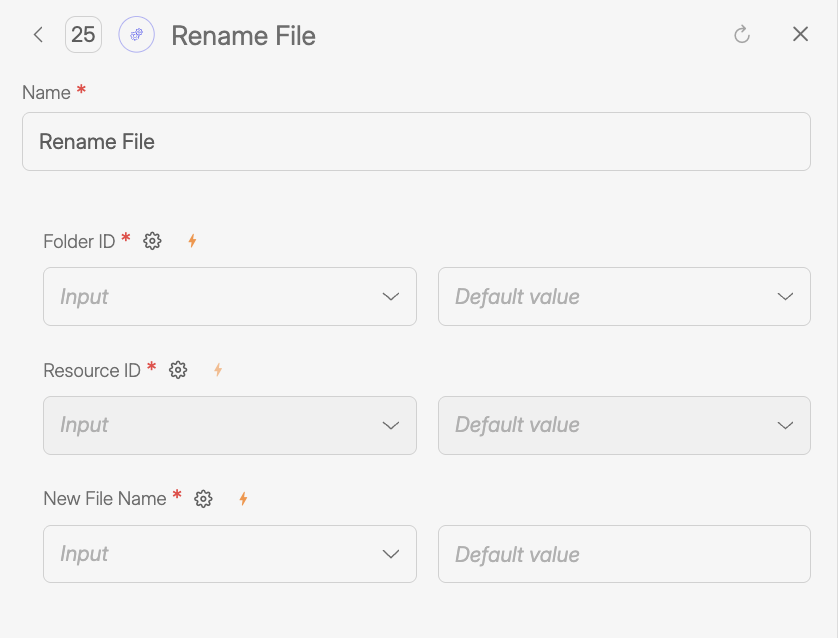The height and width of the screenshot is (638, 838).
Task: Expand the New File Name Input dropdown
Action: coord(229,554)
